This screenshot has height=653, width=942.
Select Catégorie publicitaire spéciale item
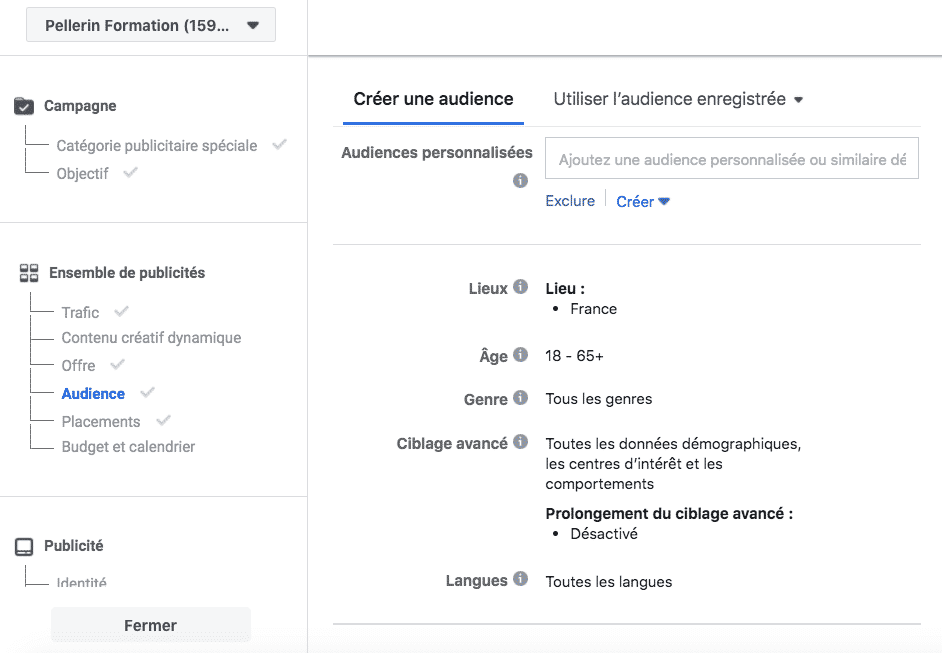pos(157,145)
